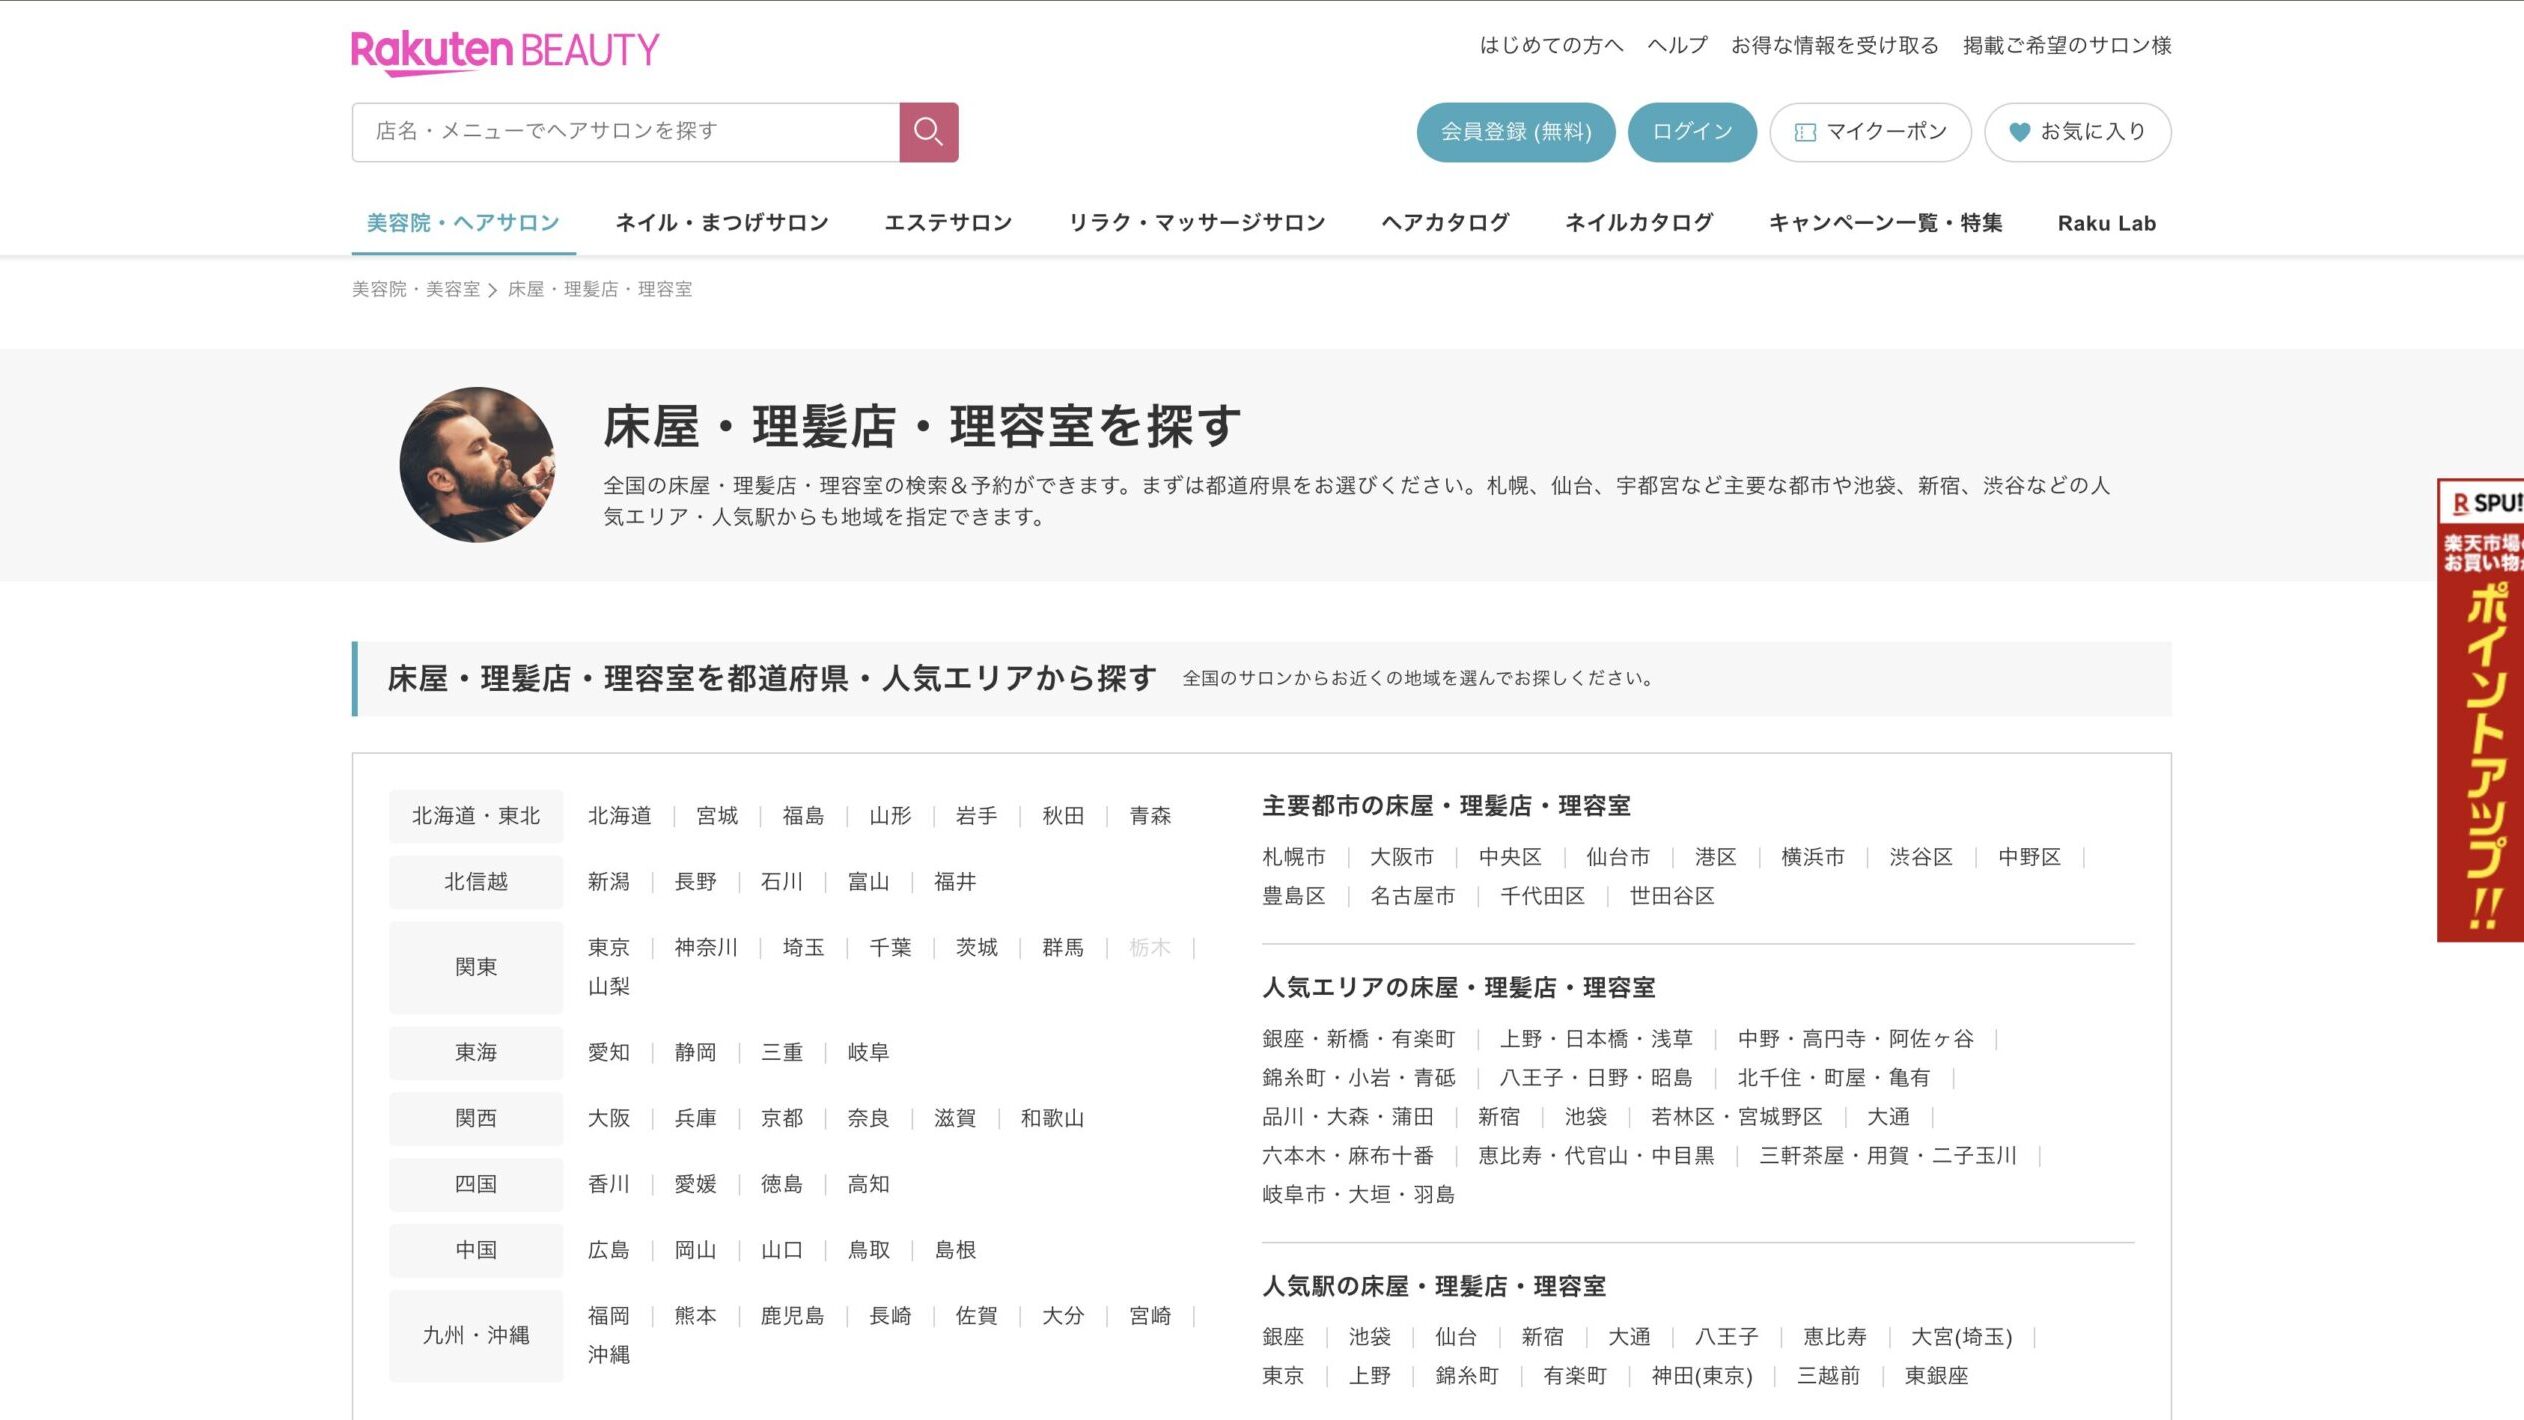Switch to ネイル・まつげサロン tab
This screenshot has height=1420, width=2524.
pos(721,223)
